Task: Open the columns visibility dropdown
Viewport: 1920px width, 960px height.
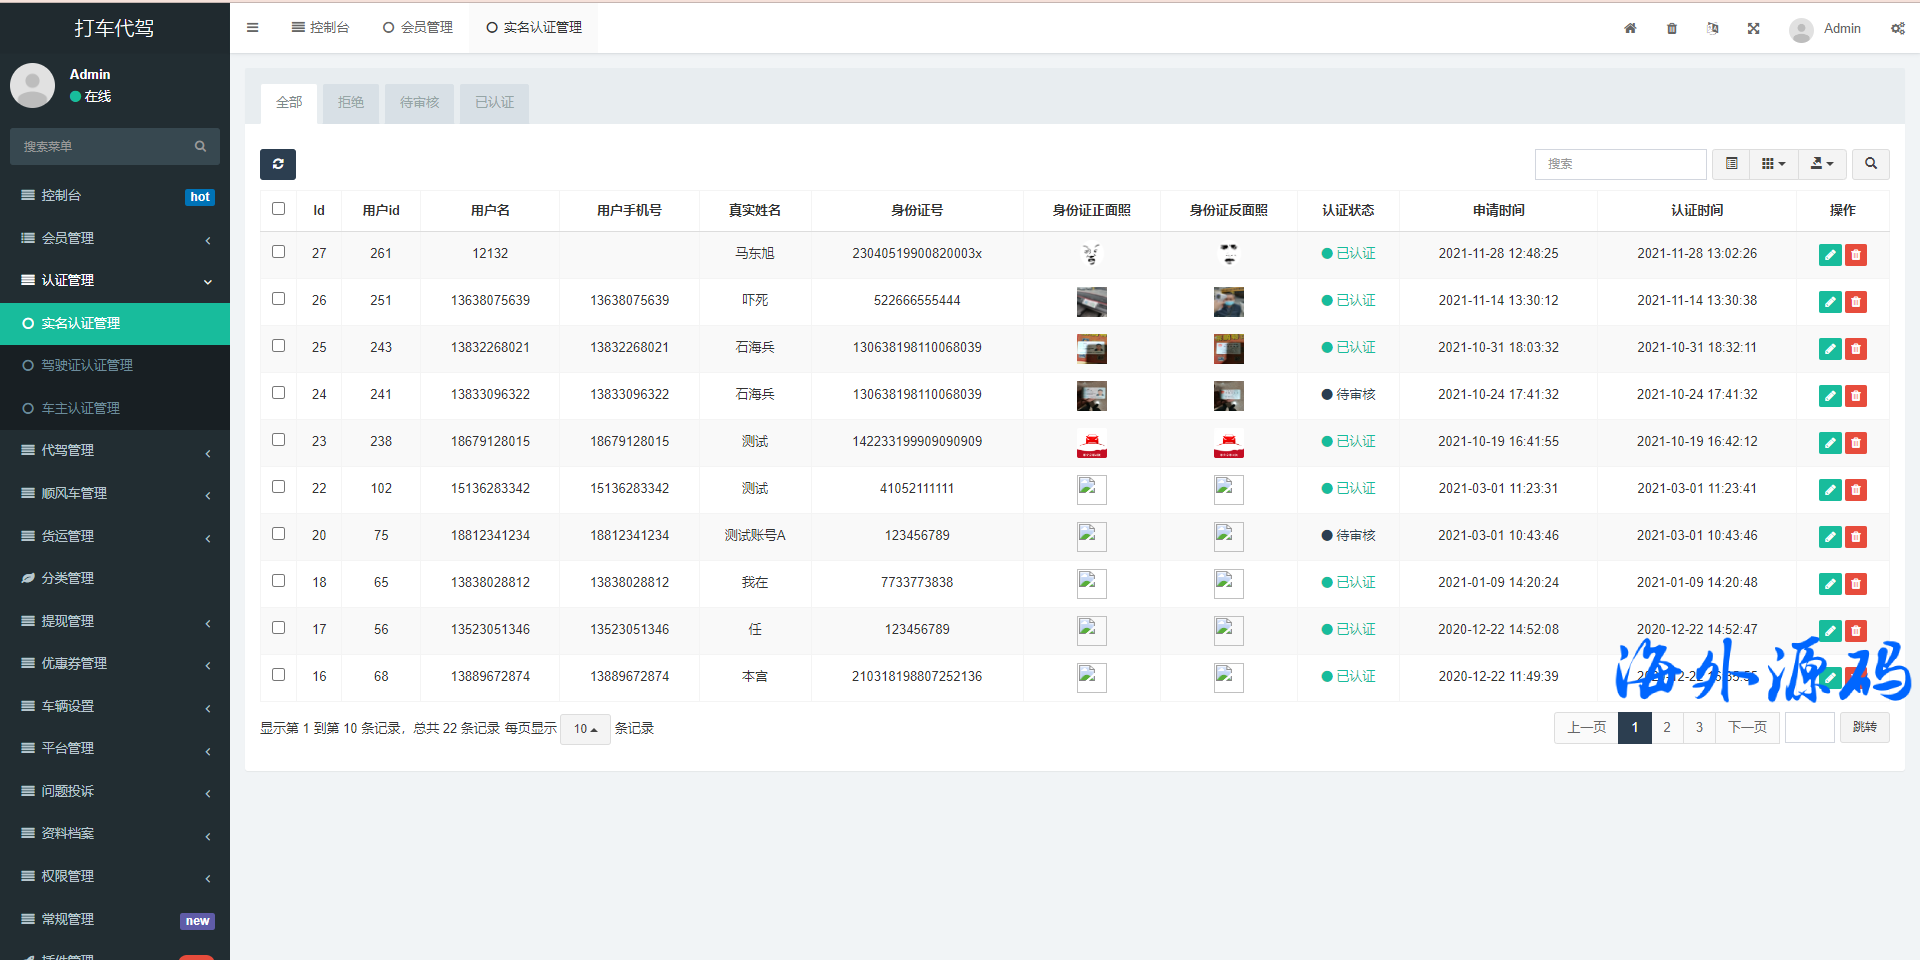Action: [1773, 164]
